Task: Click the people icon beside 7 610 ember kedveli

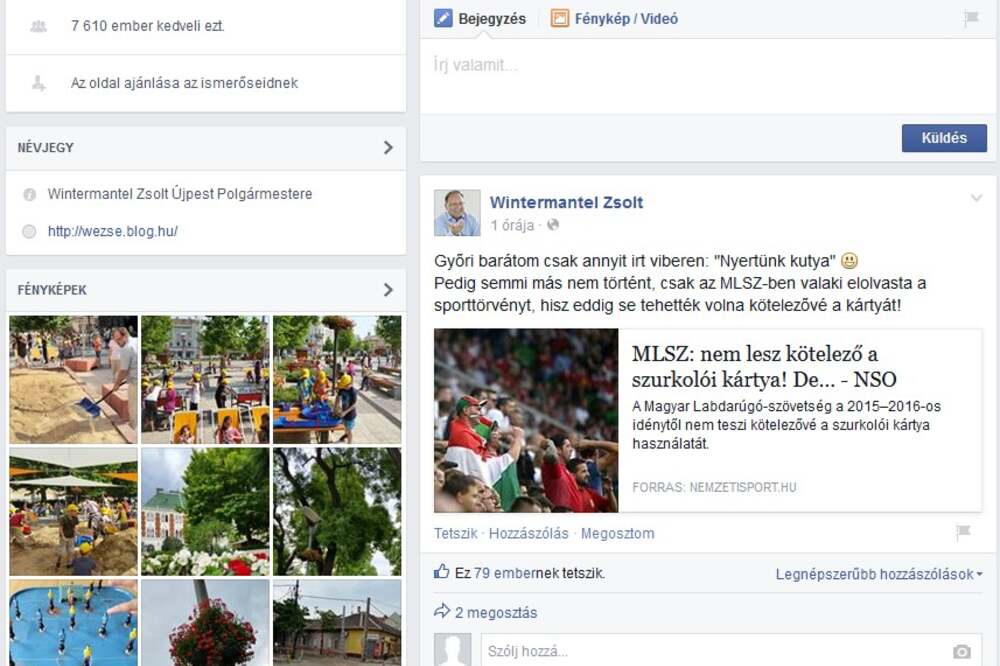Action: click(x=38, y=26)
